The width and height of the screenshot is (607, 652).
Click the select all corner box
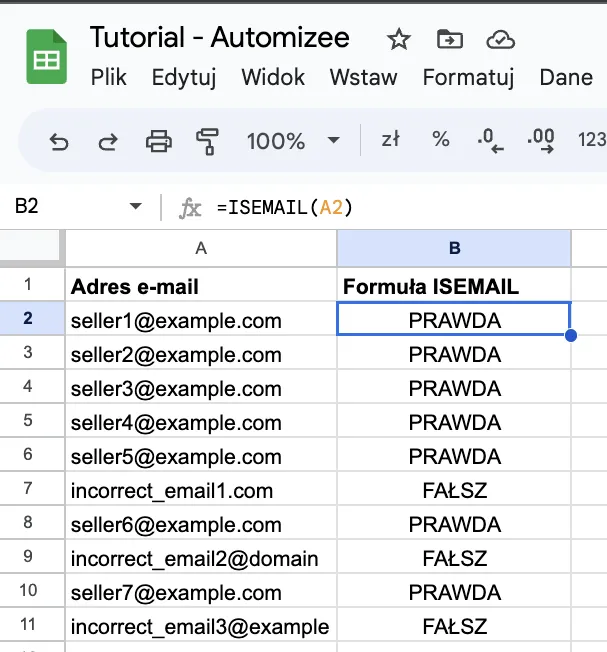pyautogui.click(x=30, y=246)
